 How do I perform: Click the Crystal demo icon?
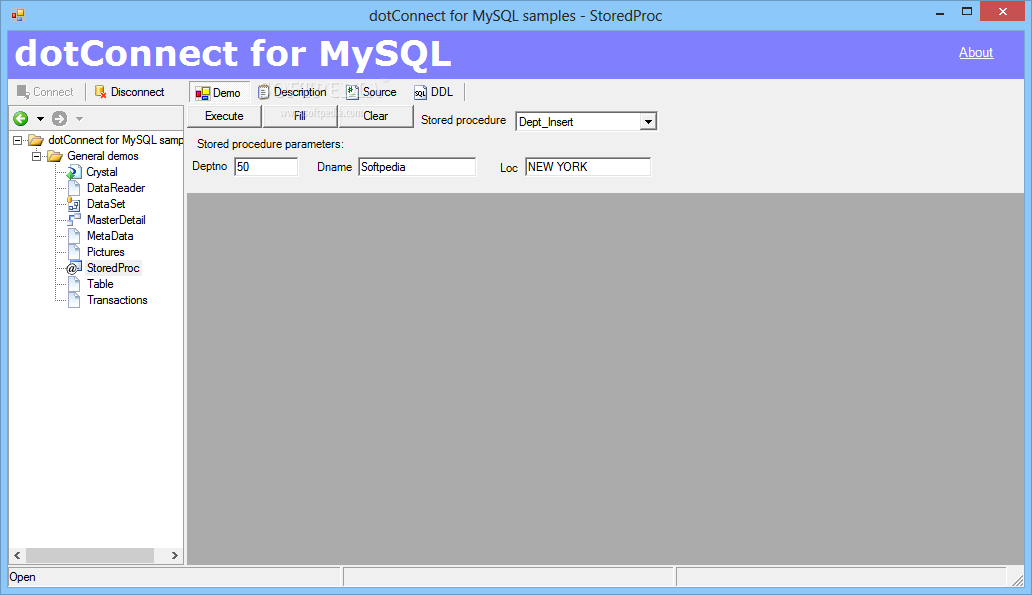tap(74, 172)
